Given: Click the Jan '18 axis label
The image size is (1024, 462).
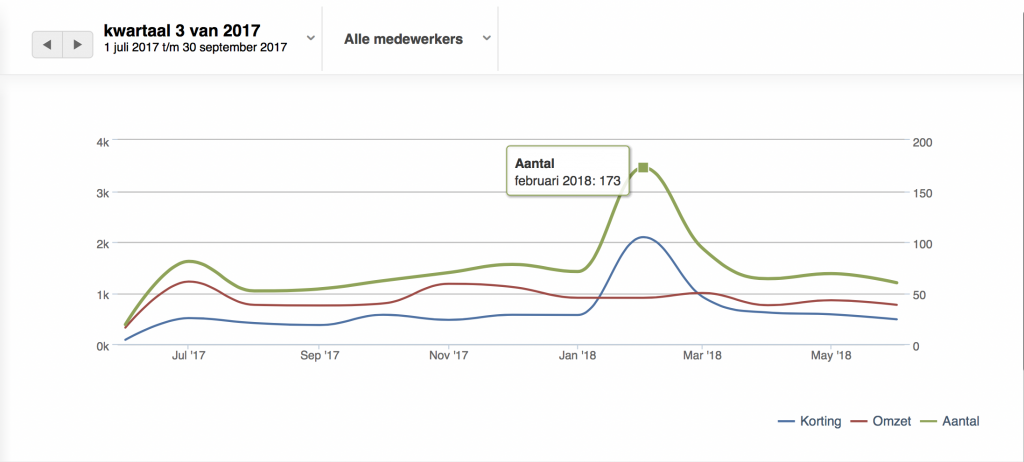Looking at the screenshot, I should (x=579, y=355).
